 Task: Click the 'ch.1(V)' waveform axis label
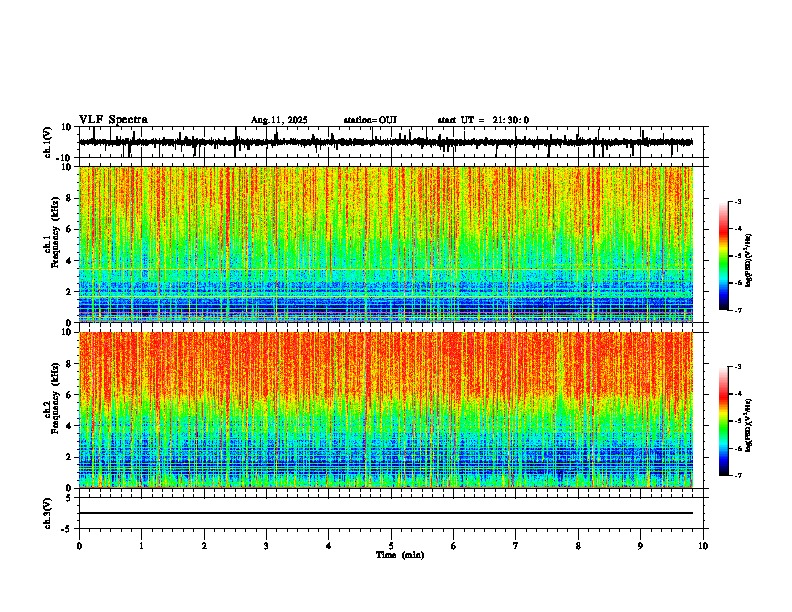(48, 142)
